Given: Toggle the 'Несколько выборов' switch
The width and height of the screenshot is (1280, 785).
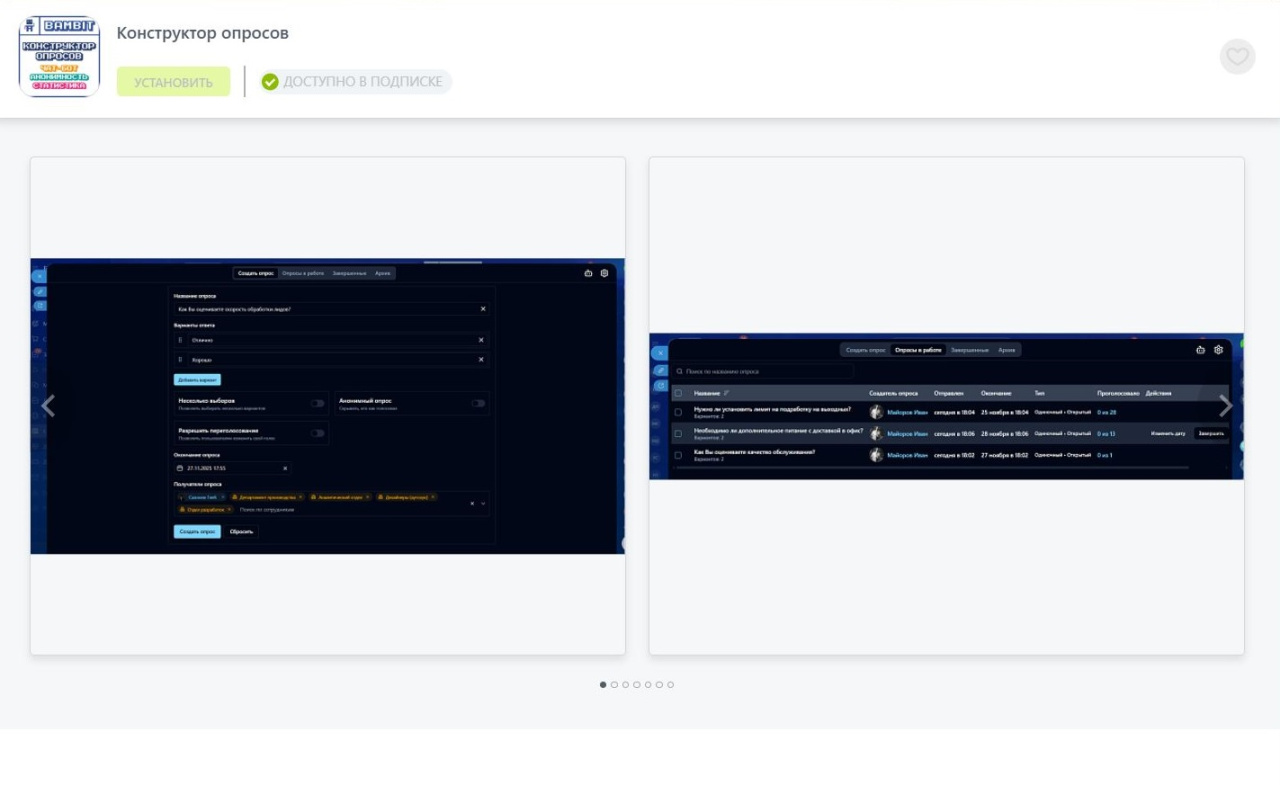Looking at the screenshot, I should pyautogui.click(x=317, y=403).
